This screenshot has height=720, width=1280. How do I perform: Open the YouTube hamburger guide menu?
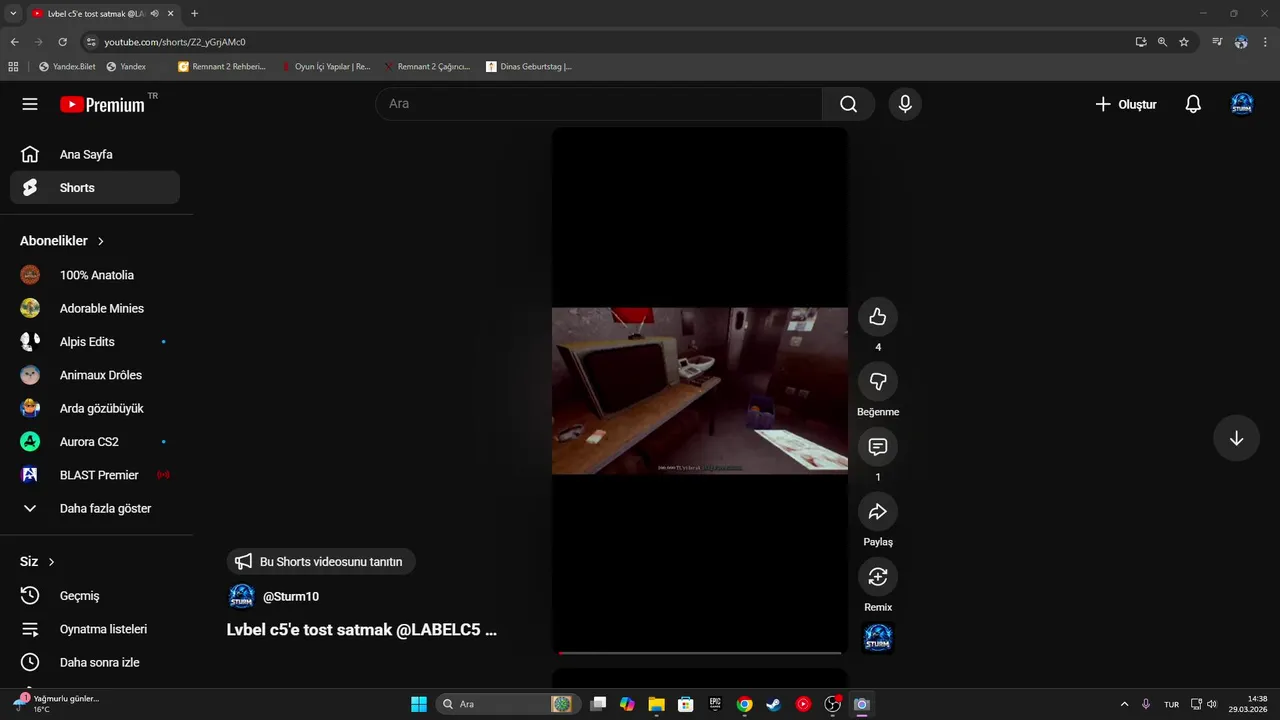pos(30,104)
